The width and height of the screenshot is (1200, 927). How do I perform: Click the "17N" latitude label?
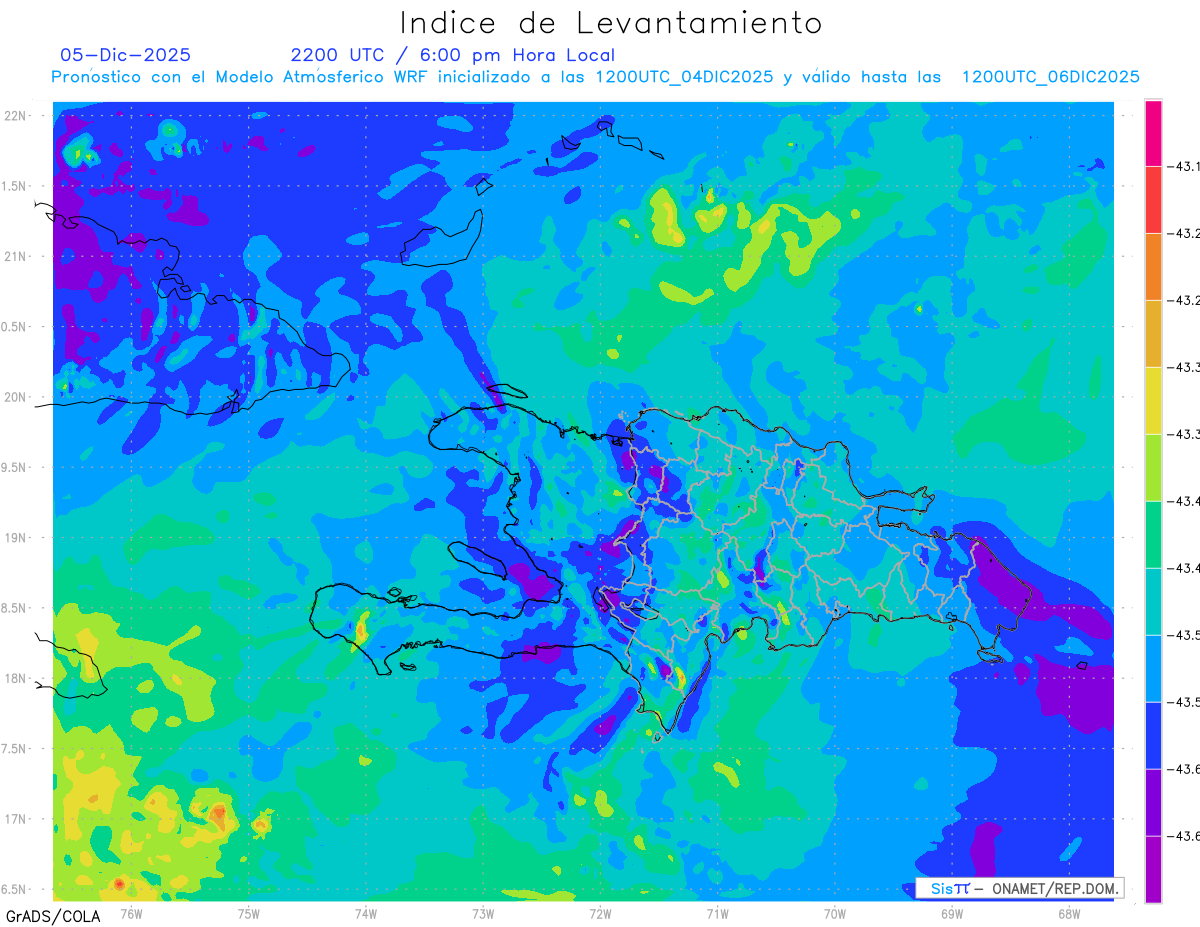[16, 819]
